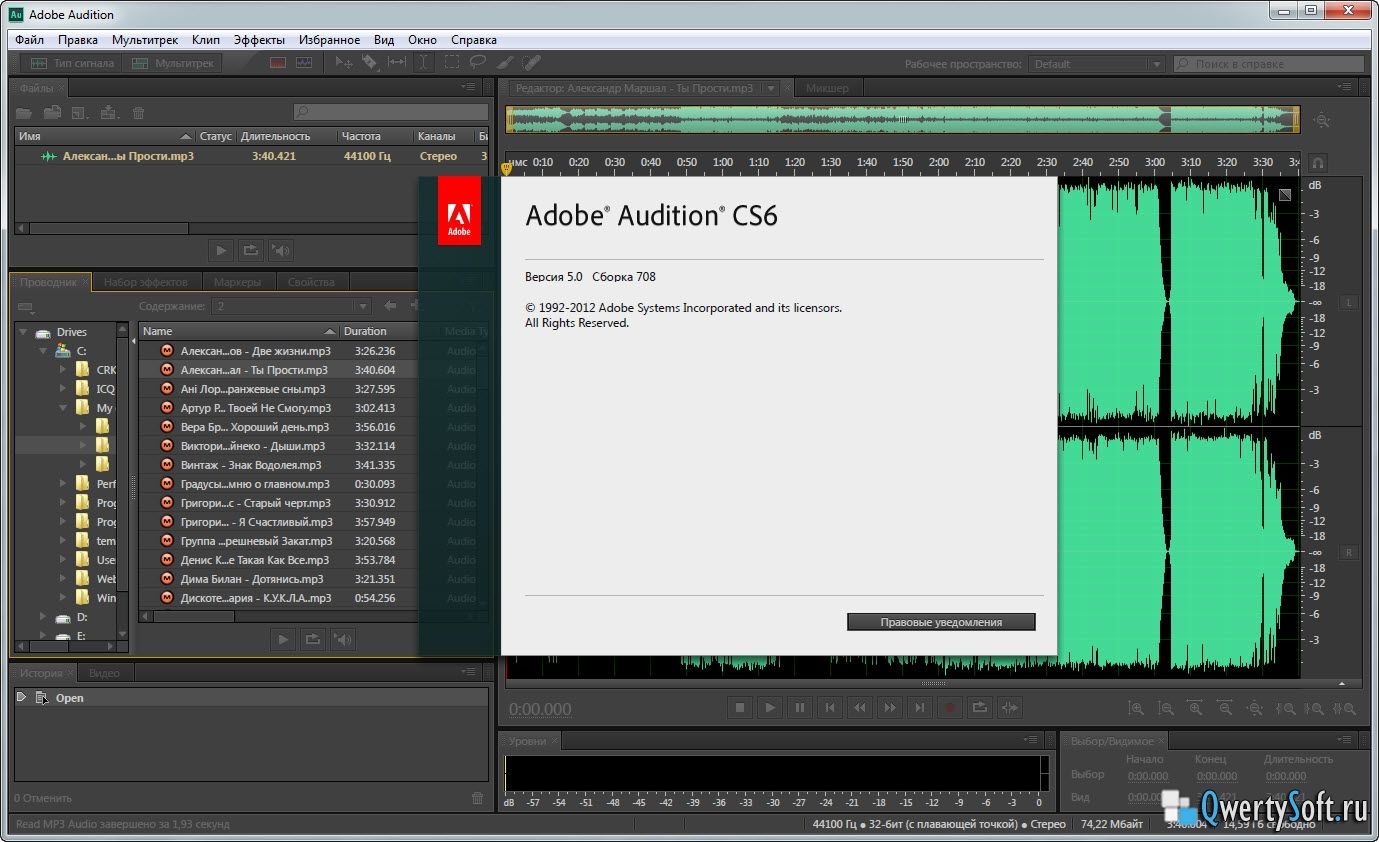
Task: Toggle auto-play speaker in Файлы panel
Action: point(281,250)
